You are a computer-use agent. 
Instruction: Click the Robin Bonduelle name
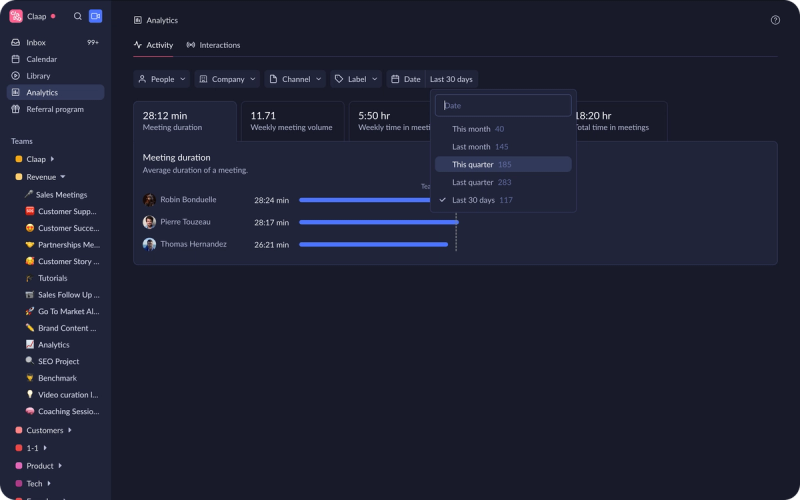188,199
